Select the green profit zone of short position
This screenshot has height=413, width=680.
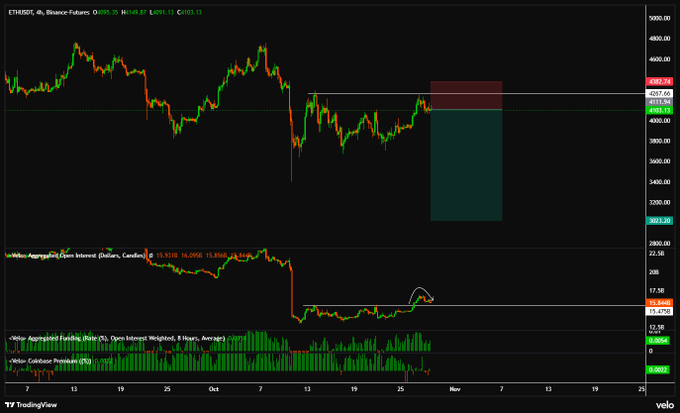pyautogui.click(x=466, y=165)
